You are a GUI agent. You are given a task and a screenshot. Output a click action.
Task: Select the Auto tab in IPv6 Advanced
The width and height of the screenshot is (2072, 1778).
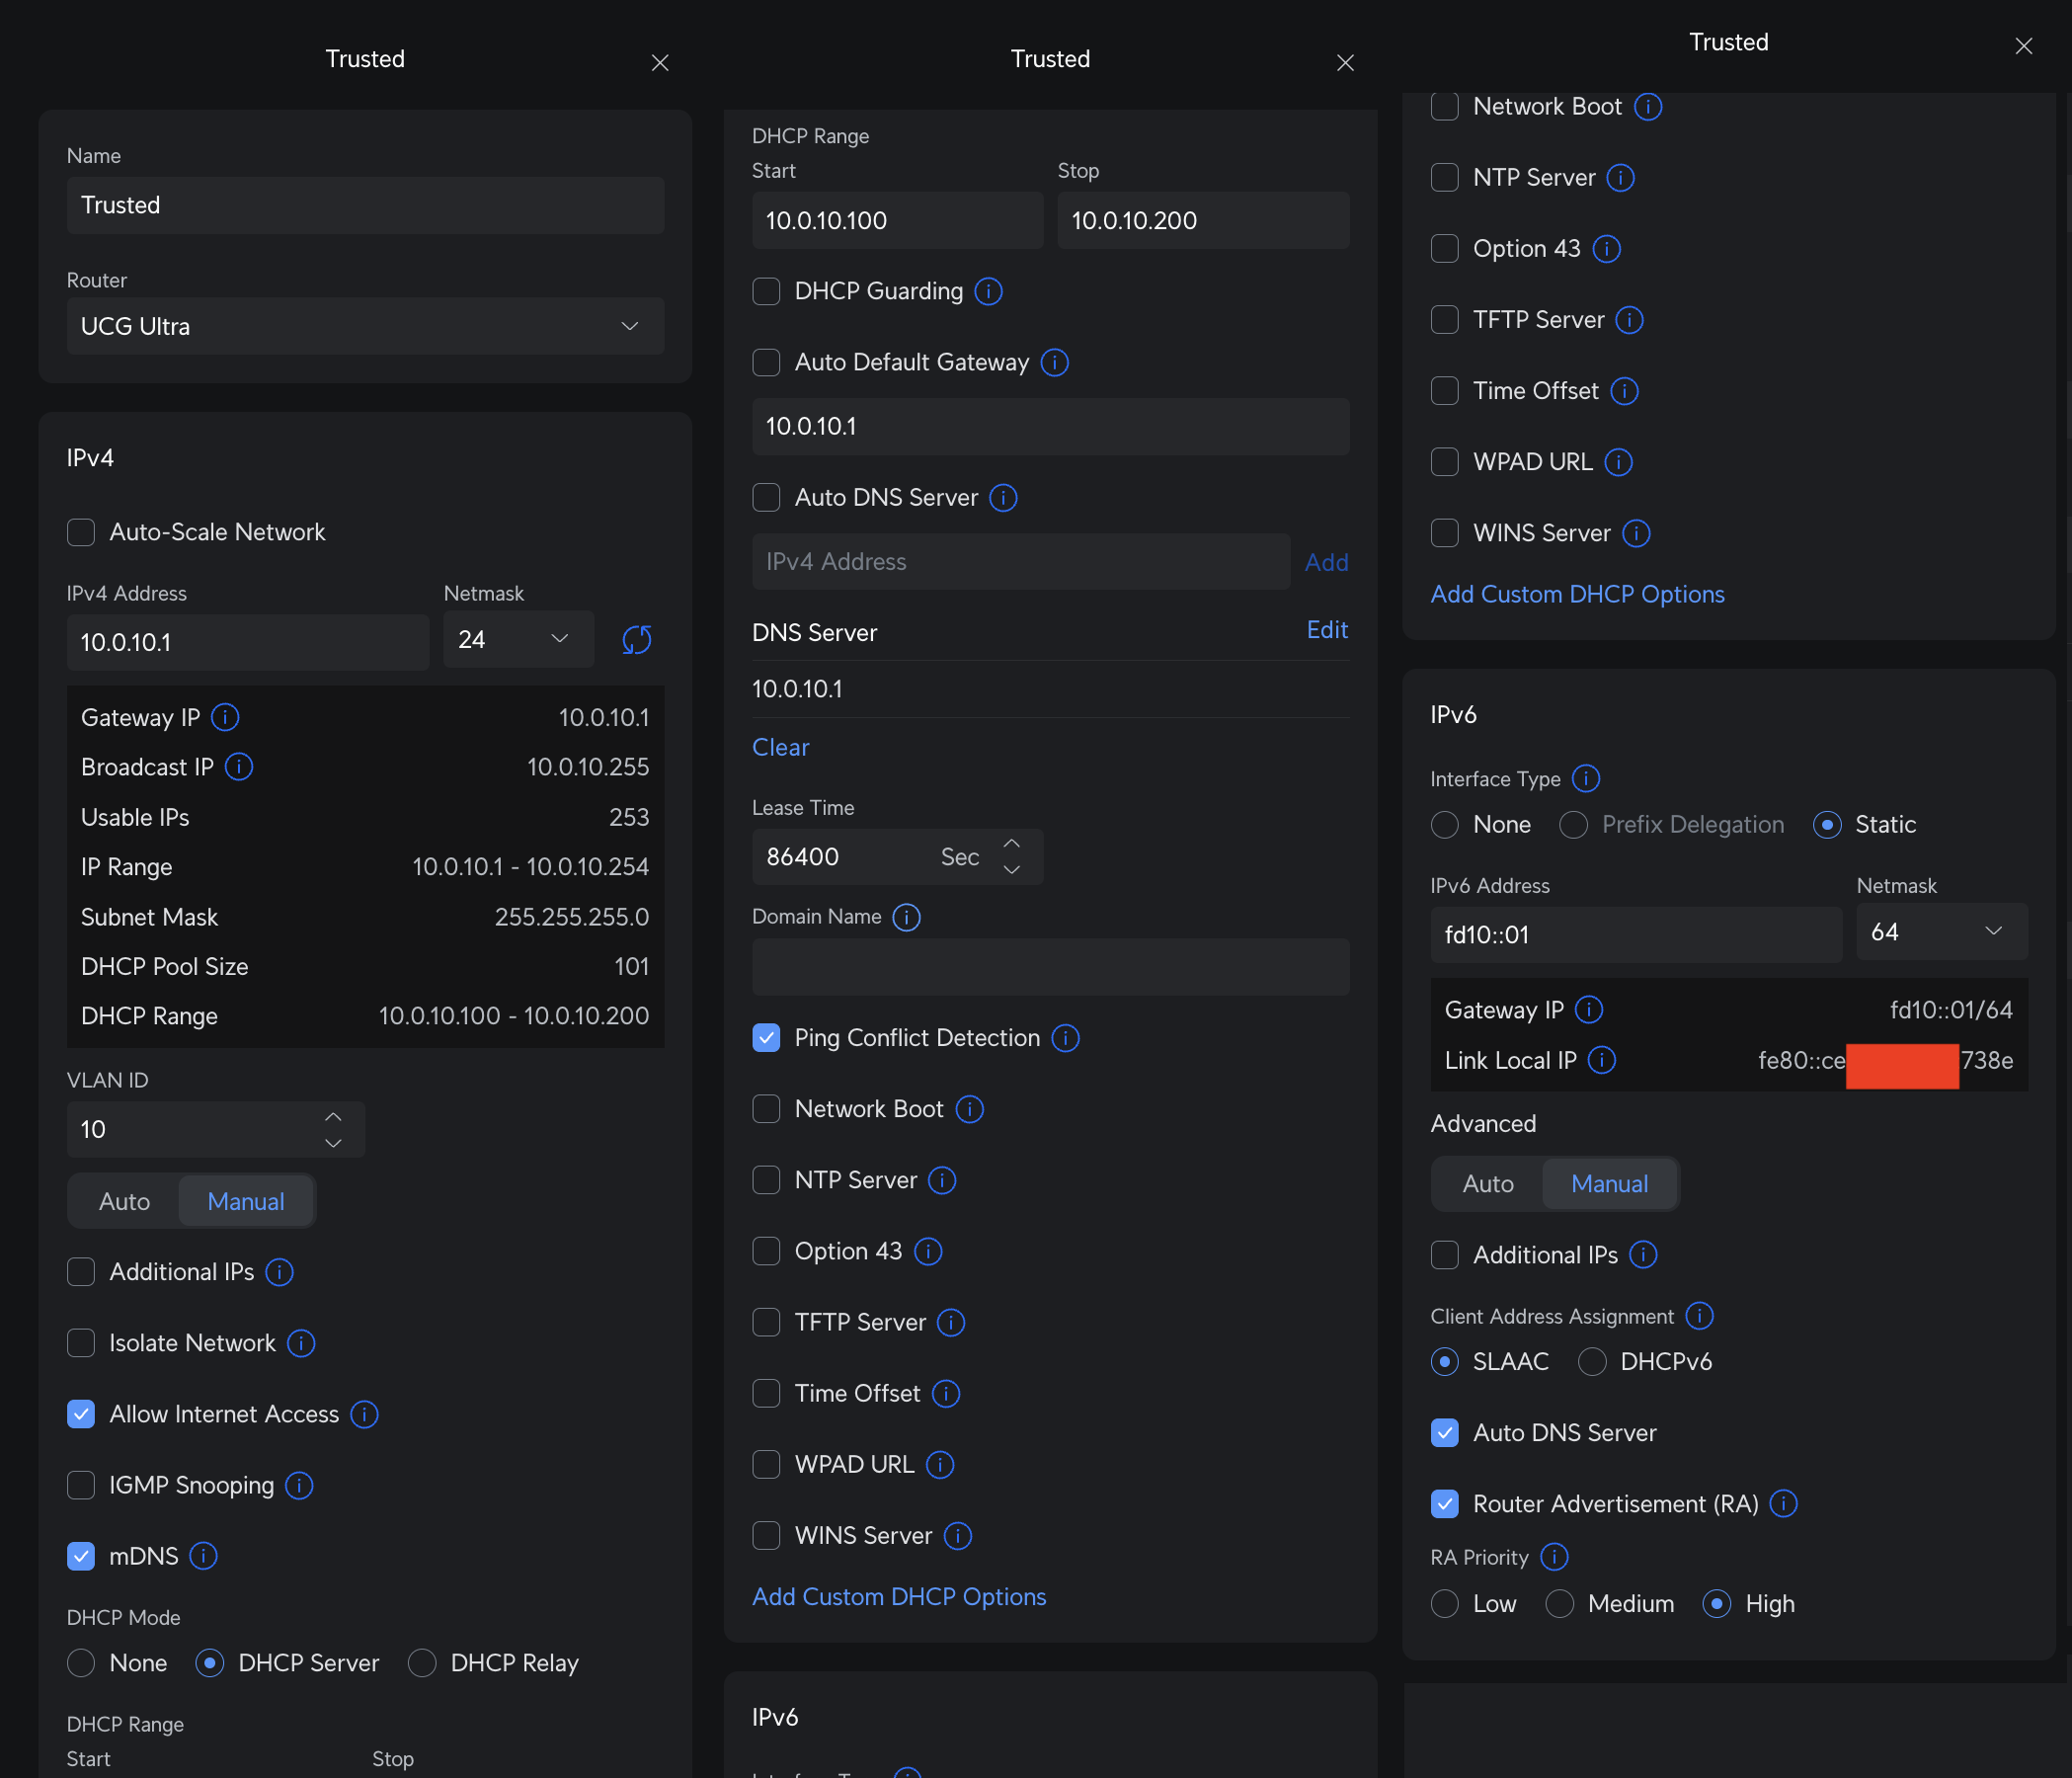1487,1184
